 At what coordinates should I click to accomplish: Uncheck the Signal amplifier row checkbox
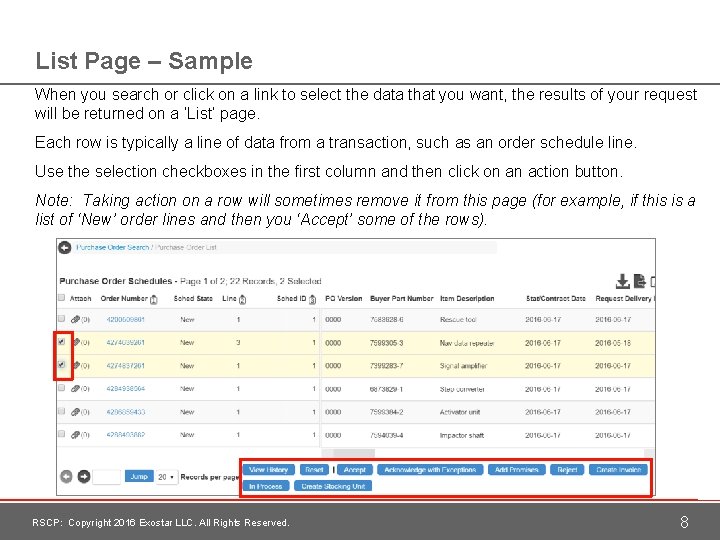pos(62,365)
